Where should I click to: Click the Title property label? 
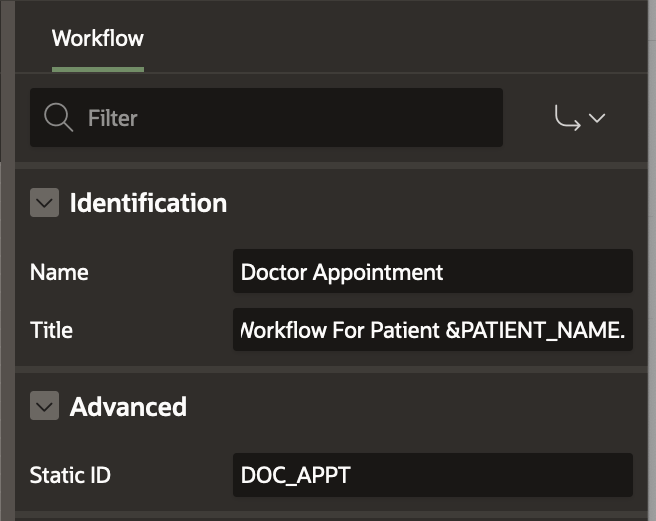point(51,330)
